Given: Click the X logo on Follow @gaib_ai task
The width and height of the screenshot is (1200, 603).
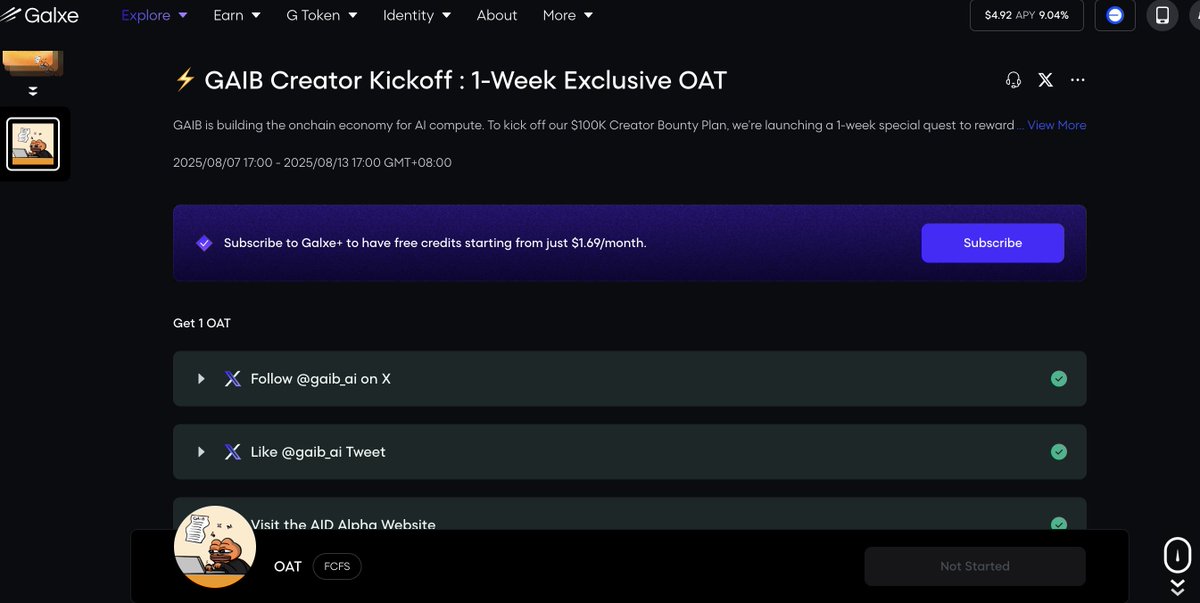Looking at the screenshot, I should [232, 379].
